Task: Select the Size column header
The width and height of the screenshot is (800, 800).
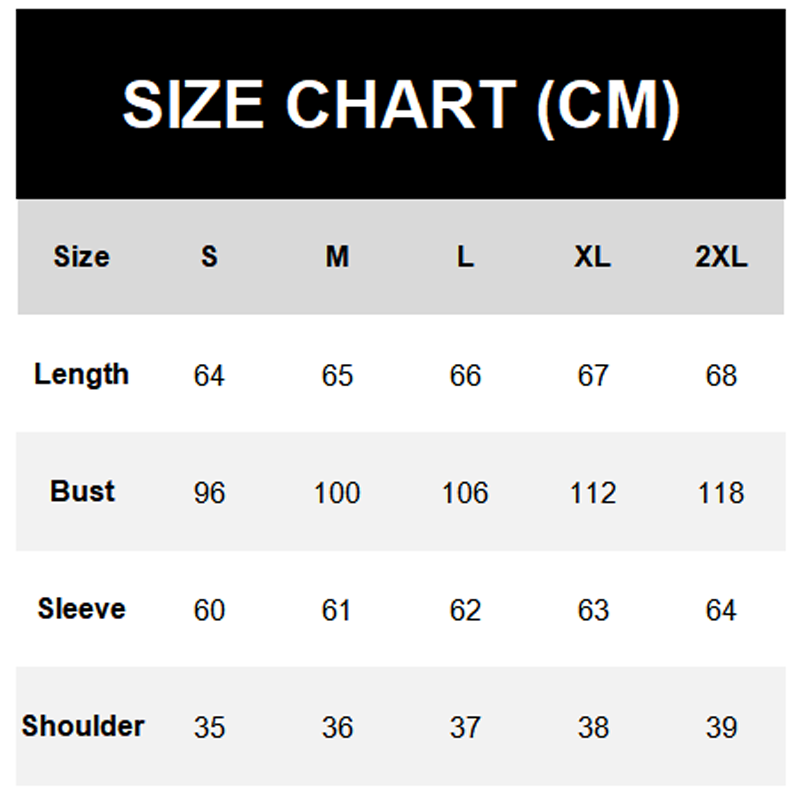Action: [81, 257]
